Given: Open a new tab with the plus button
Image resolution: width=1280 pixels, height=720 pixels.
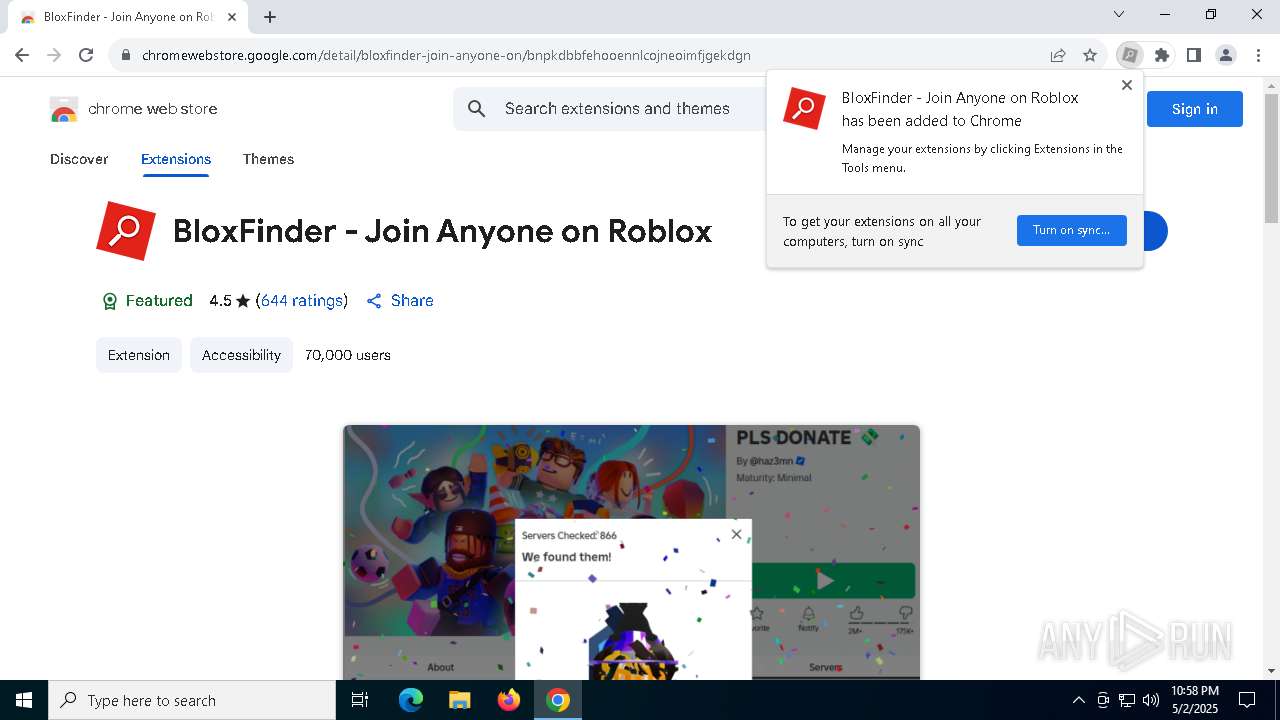Looking at the screenshot, I should [270, 17].
